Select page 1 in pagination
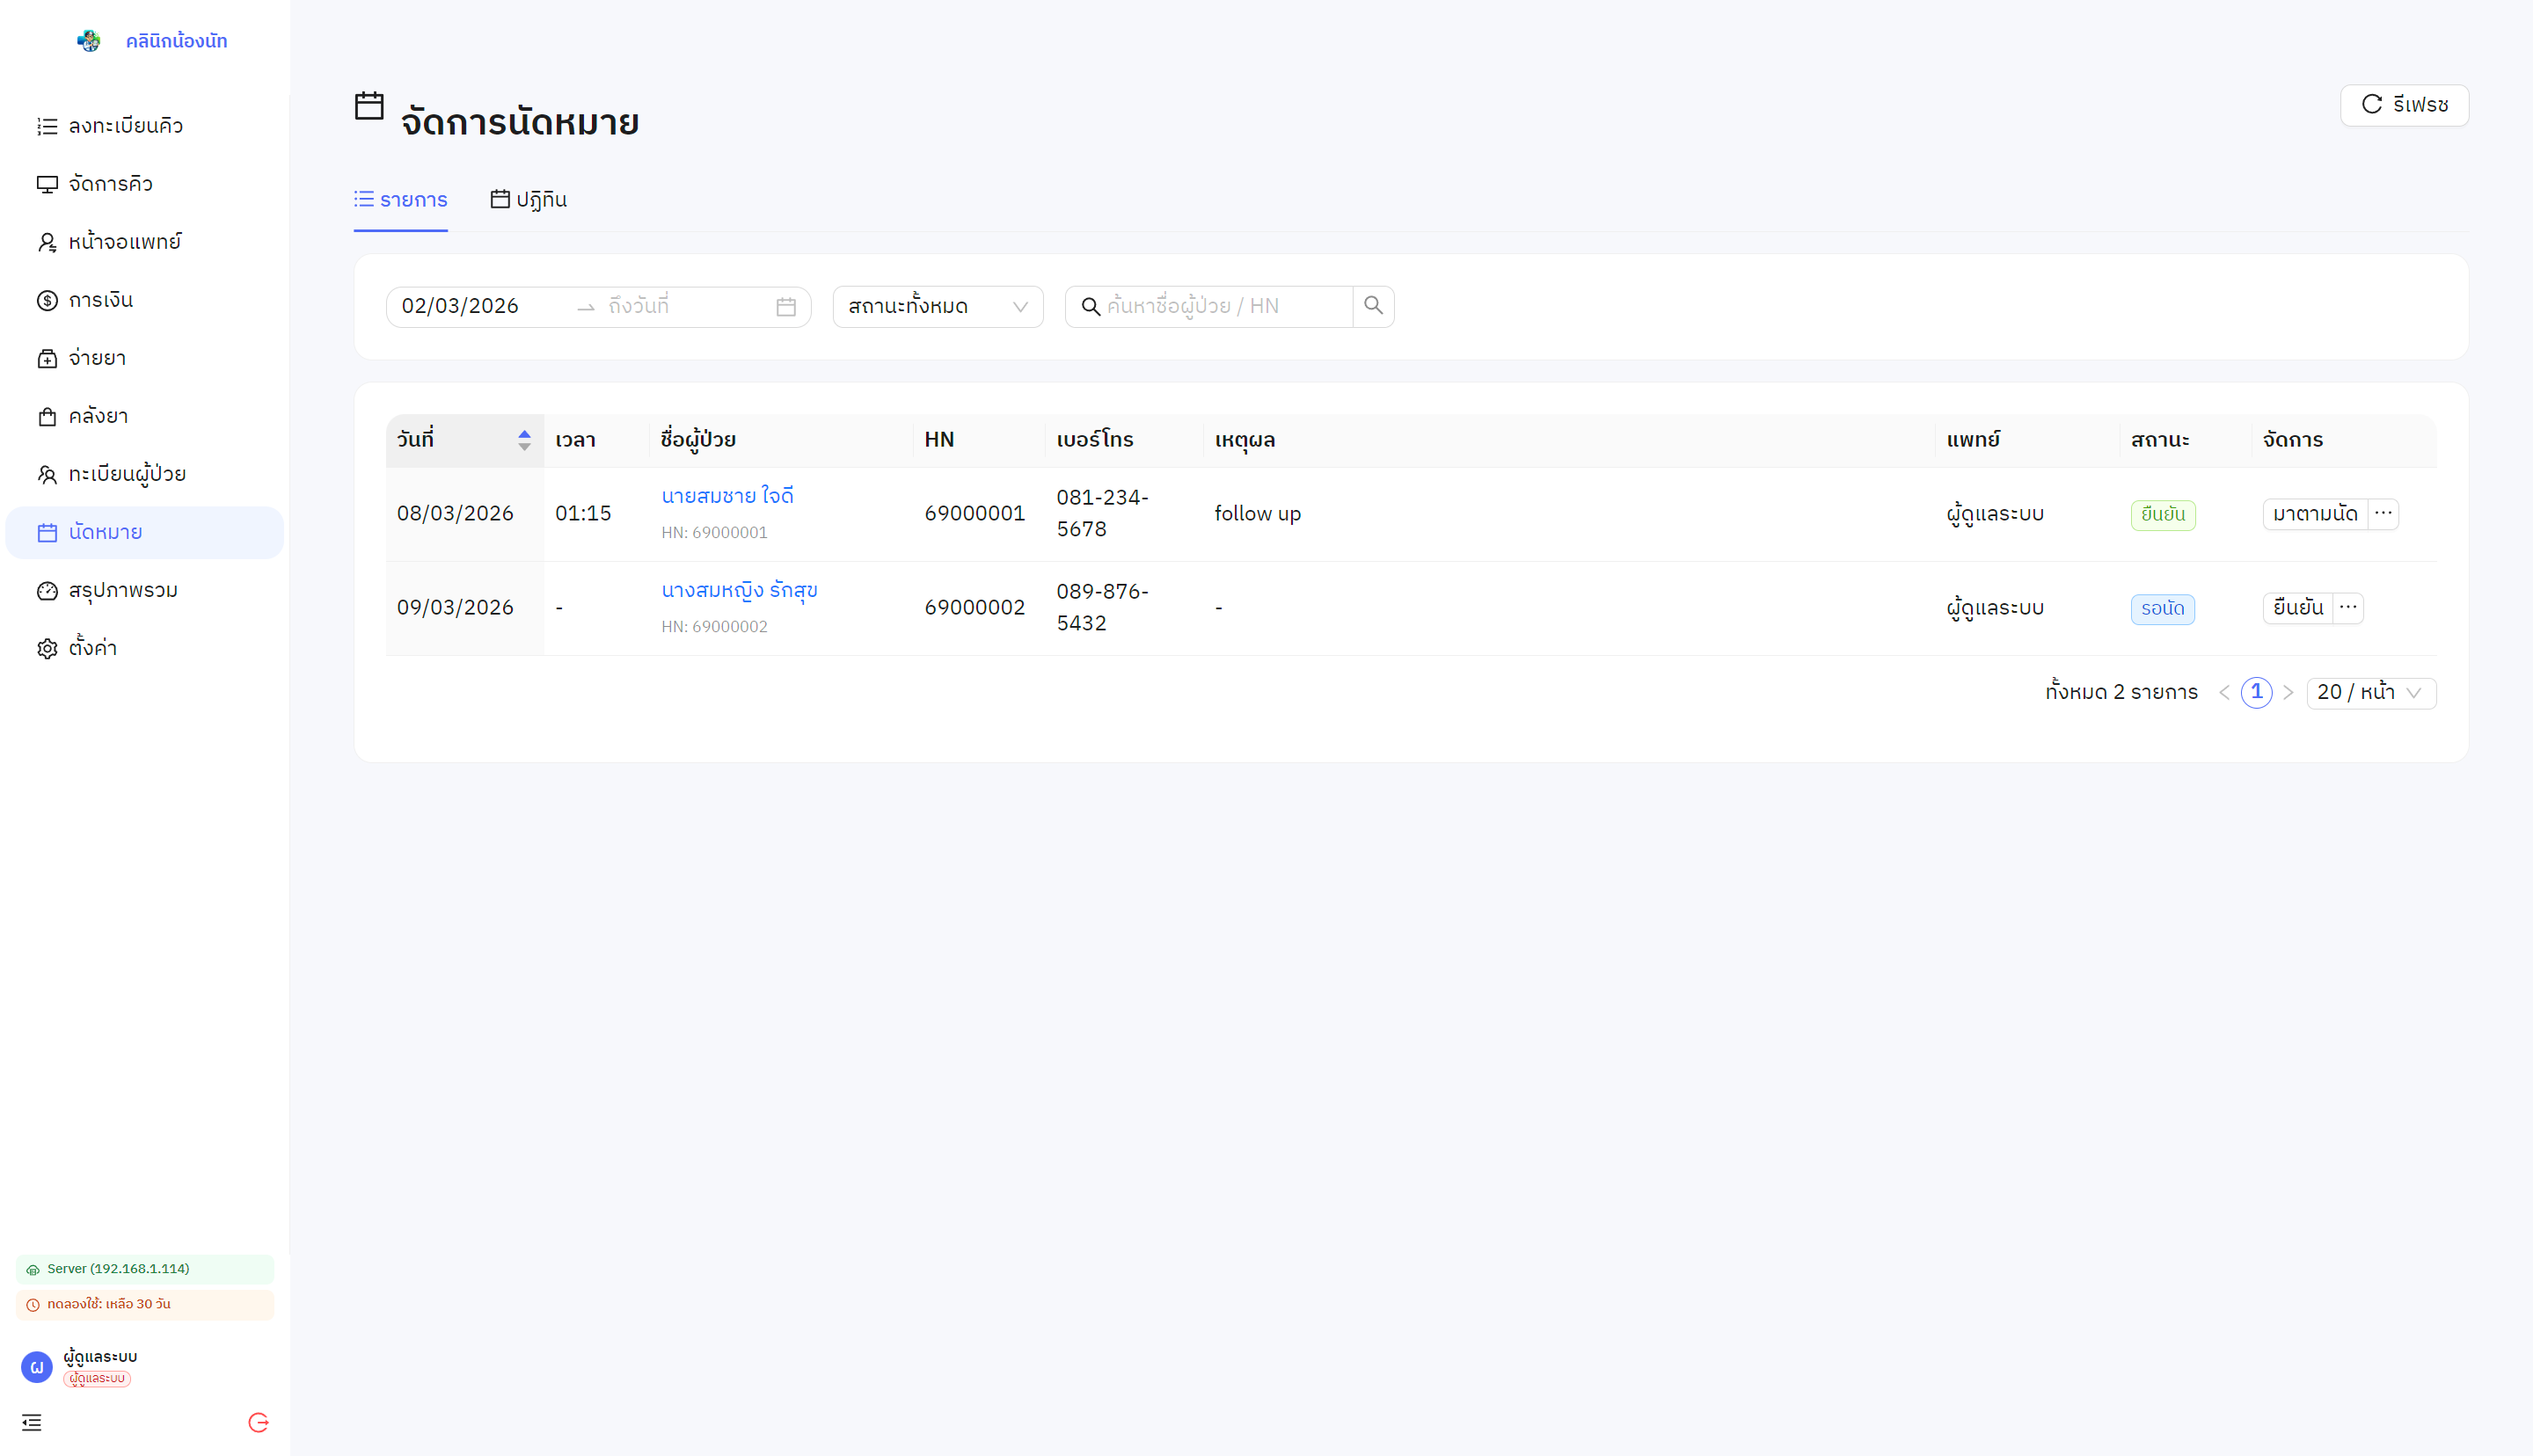 pos(2256,693)
